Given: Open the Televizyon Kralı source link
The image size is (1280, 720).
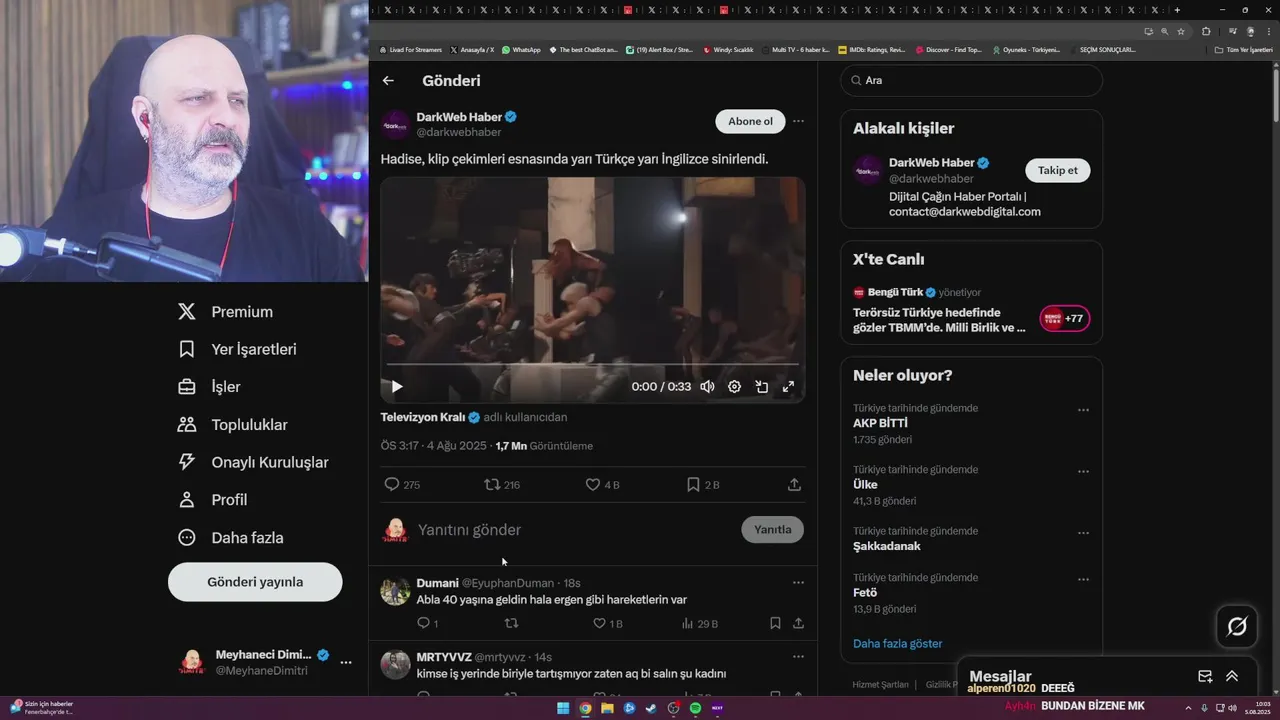Looking at the screenshot, I should point(423,417).
